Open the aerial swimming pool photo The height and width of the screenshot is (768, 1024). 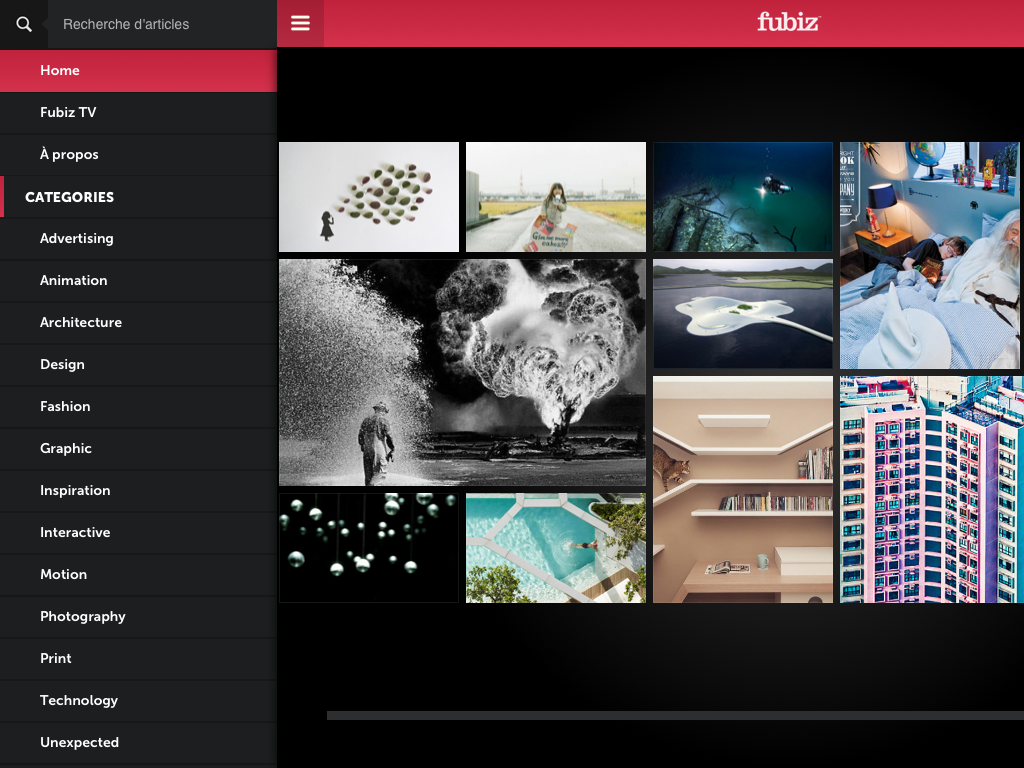coord(555,547)
